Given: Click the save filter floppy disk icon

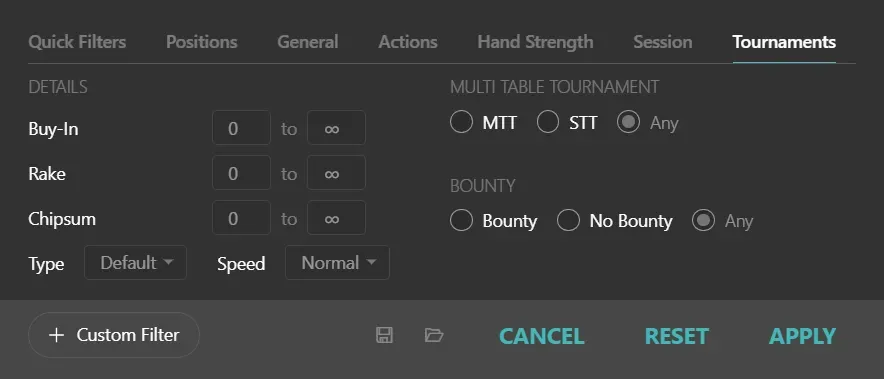Looking at the screenshot, I should (384, 336).
